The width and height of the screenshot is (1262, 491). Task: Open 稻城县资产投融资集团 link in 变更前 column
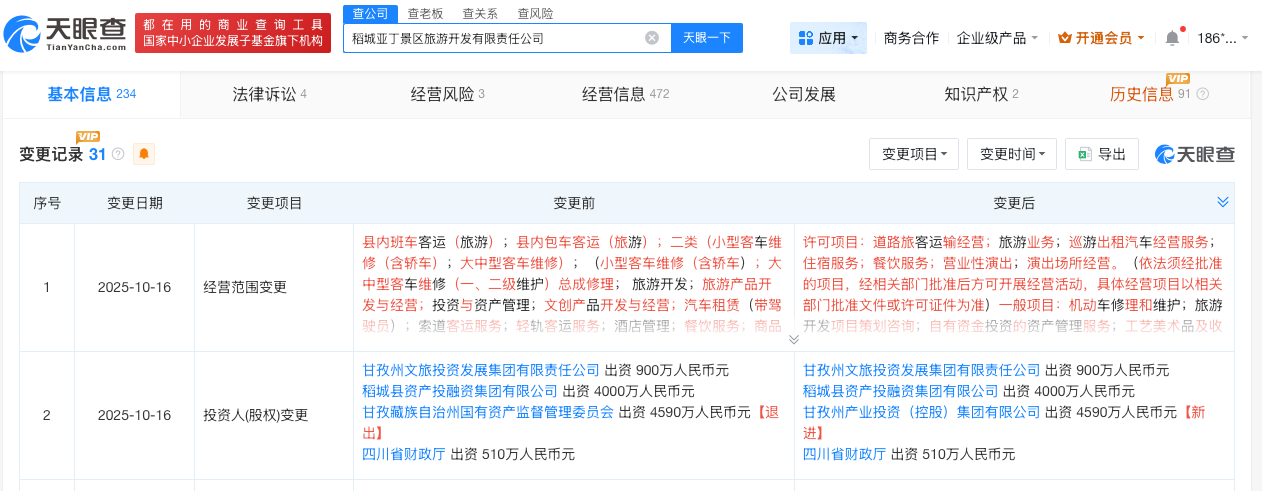(x=460, y=391)
